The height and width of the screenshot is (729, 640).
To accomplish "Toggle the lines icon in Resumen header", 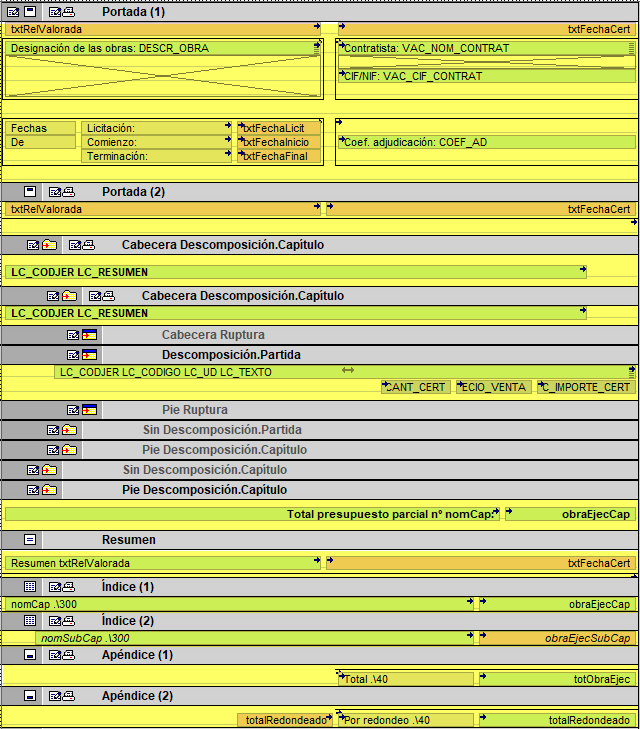I will coord(30,539).
